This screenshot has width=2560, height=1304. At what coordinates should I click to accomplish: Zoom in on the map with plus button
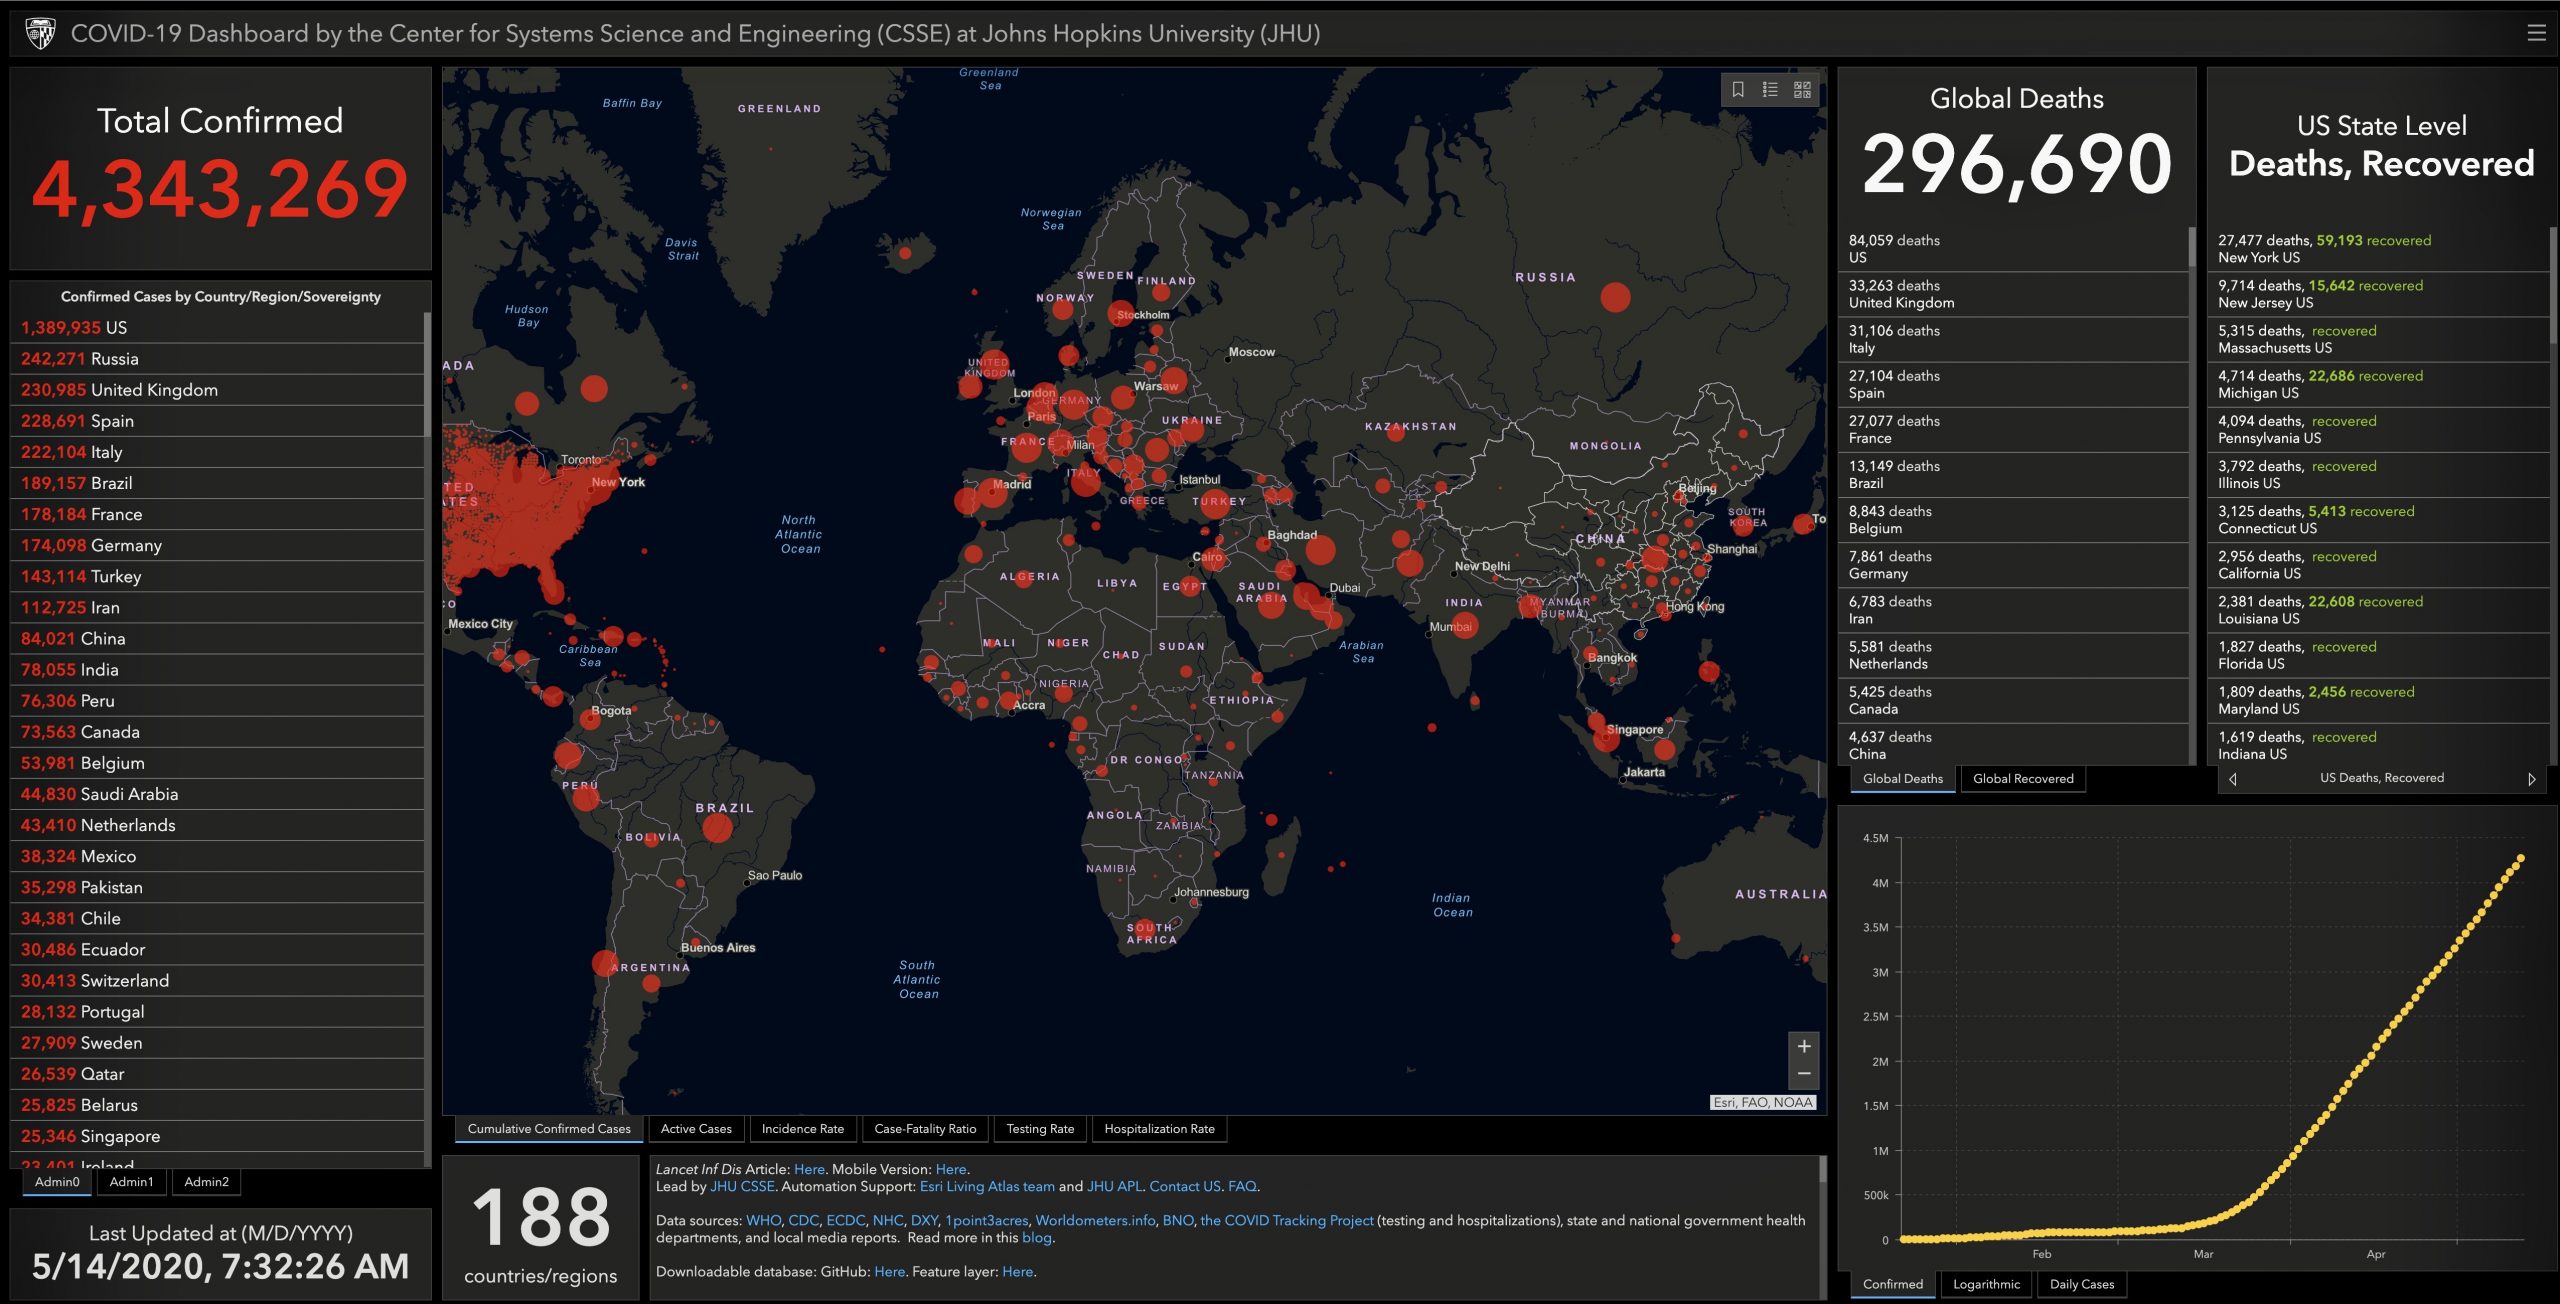tap(1804, 1046)
